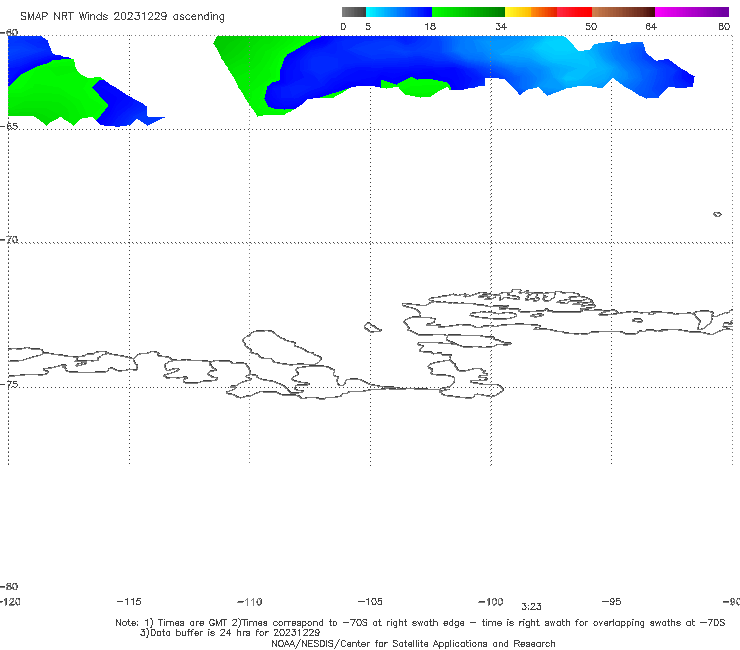Click the latitude label '-75'
The width and height of the screenshot is (740, 650).
coord(9,384)
